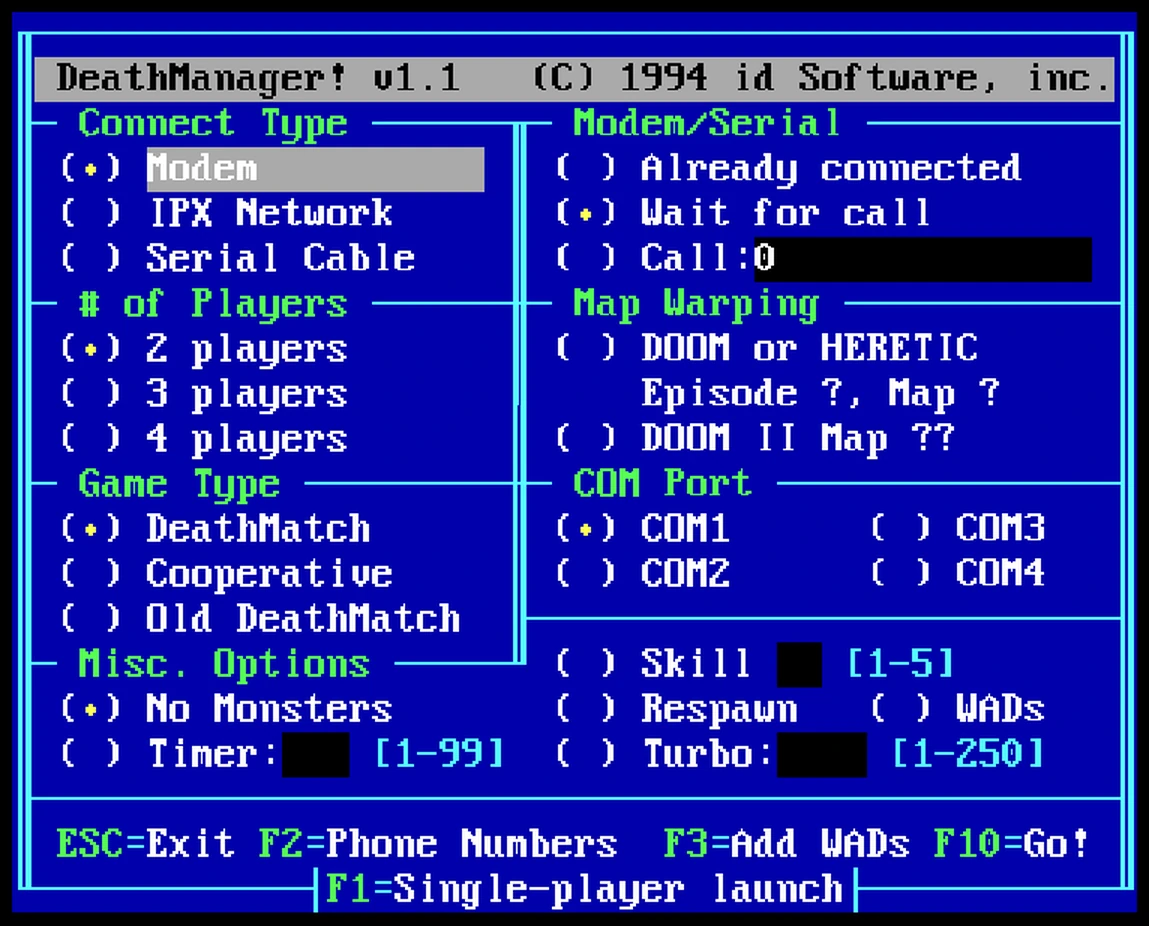Click the Skill level field
This screenshot has width=1149, height=926.
click(799, 664)
